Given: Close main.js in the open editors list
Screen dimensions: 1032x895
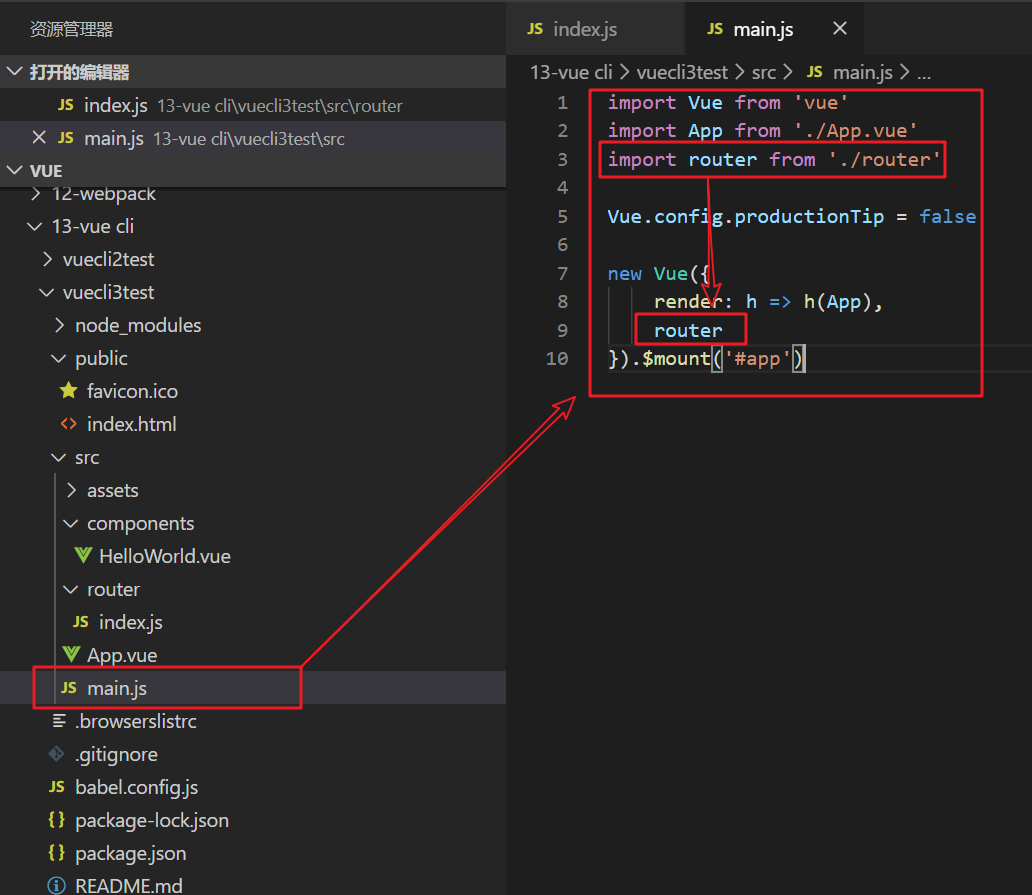Looking at the screenshot, I should pos(39,138).
